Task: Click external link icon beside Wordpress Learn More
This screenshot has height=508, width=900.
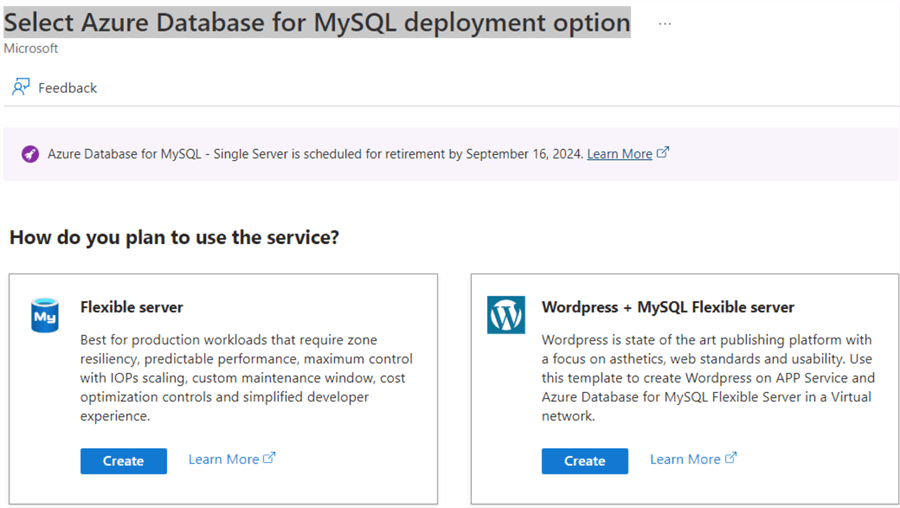Action: click(731, 458)
